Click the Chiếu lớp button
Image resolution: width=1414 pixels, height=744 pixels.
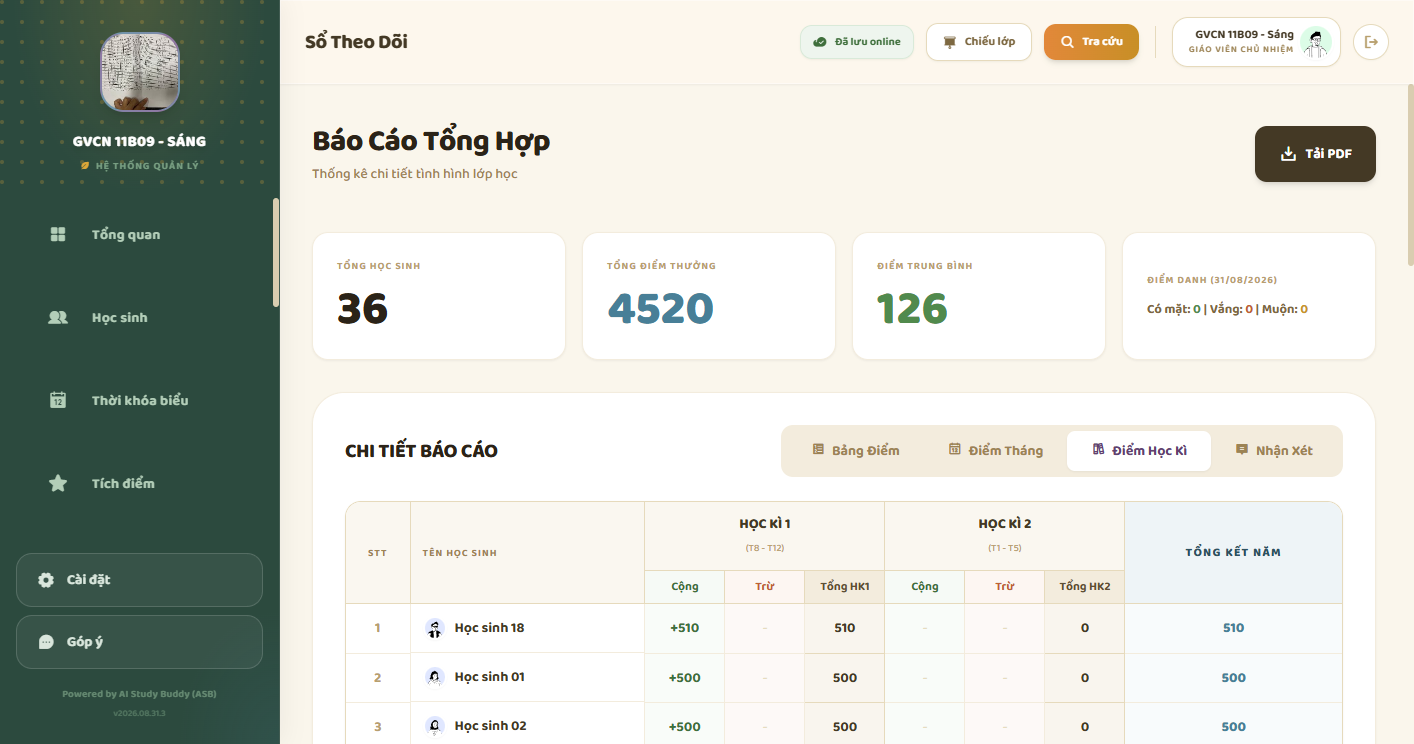(979, 42)
